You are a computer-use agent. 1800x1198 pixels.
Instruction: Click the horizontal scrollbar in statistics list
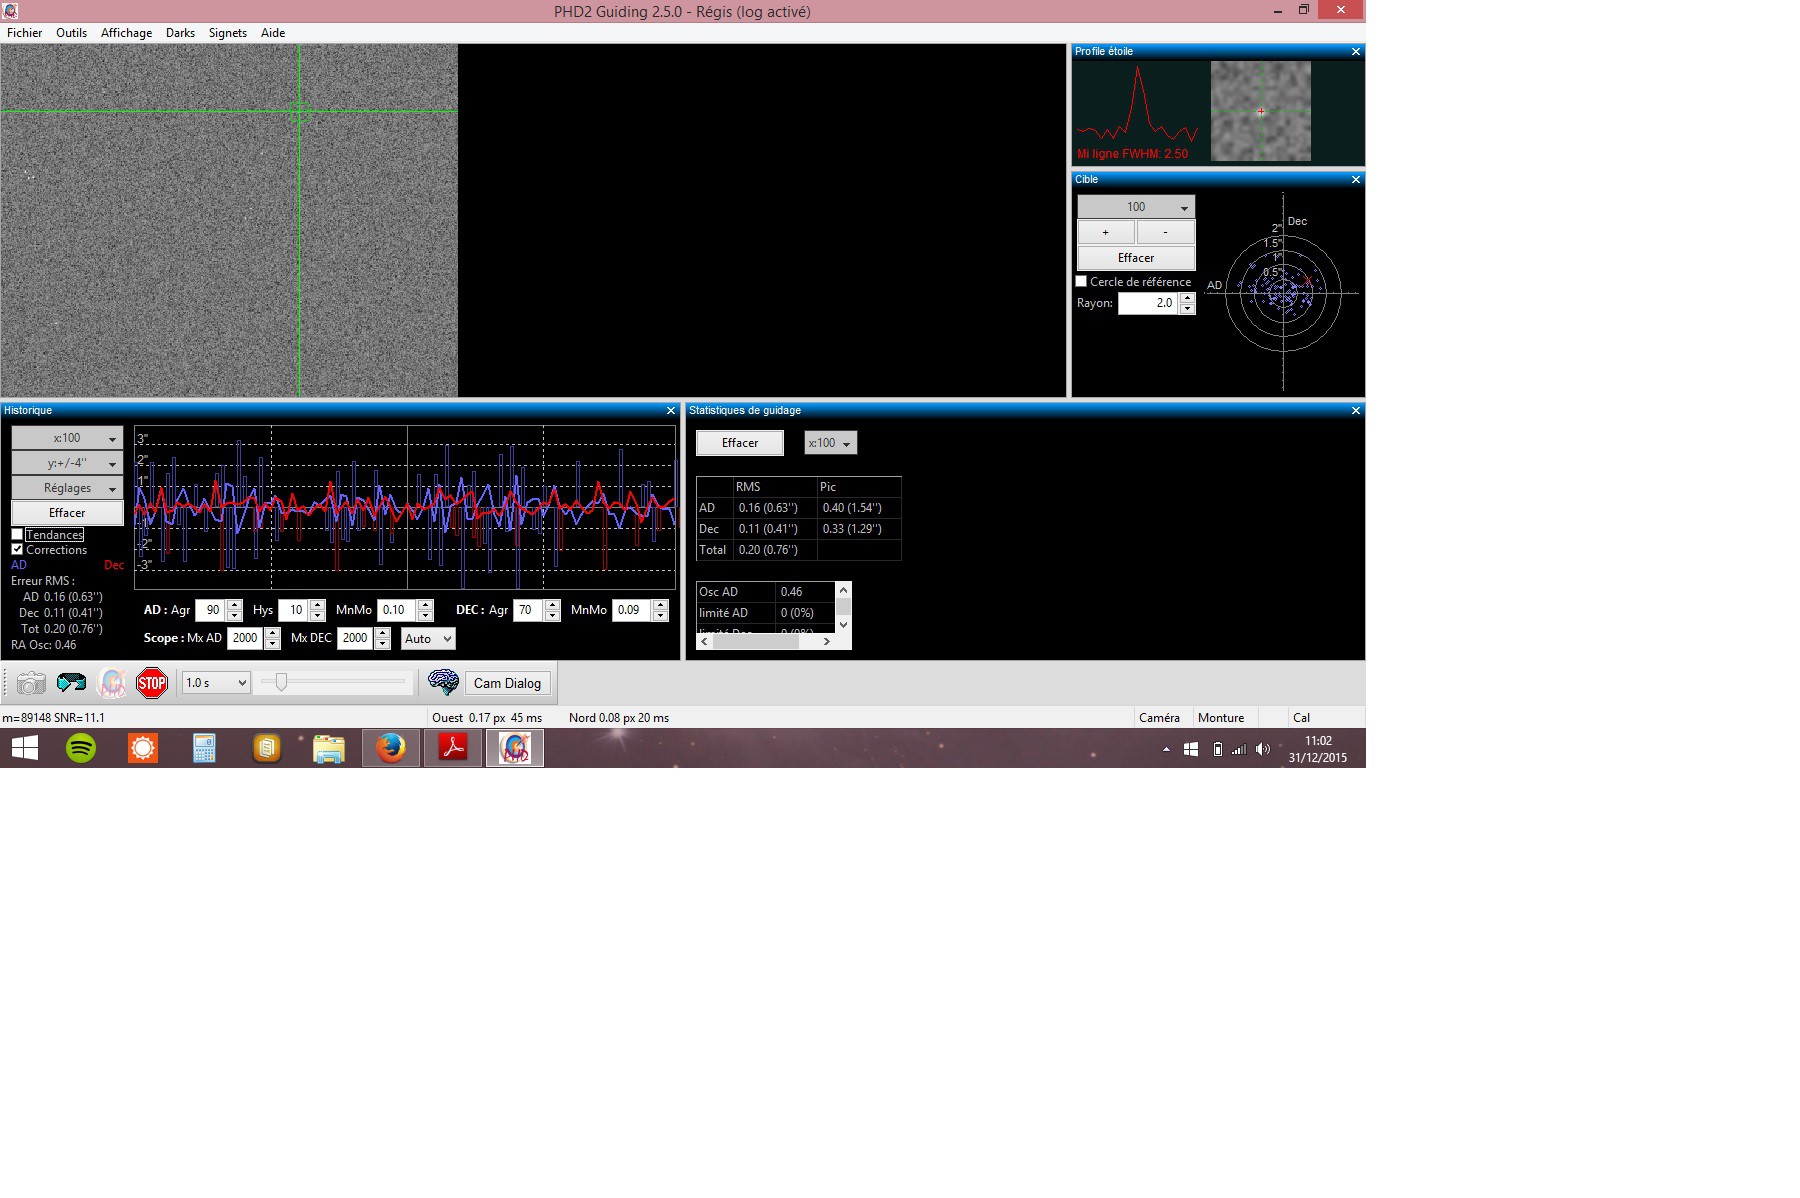[755, 641]
